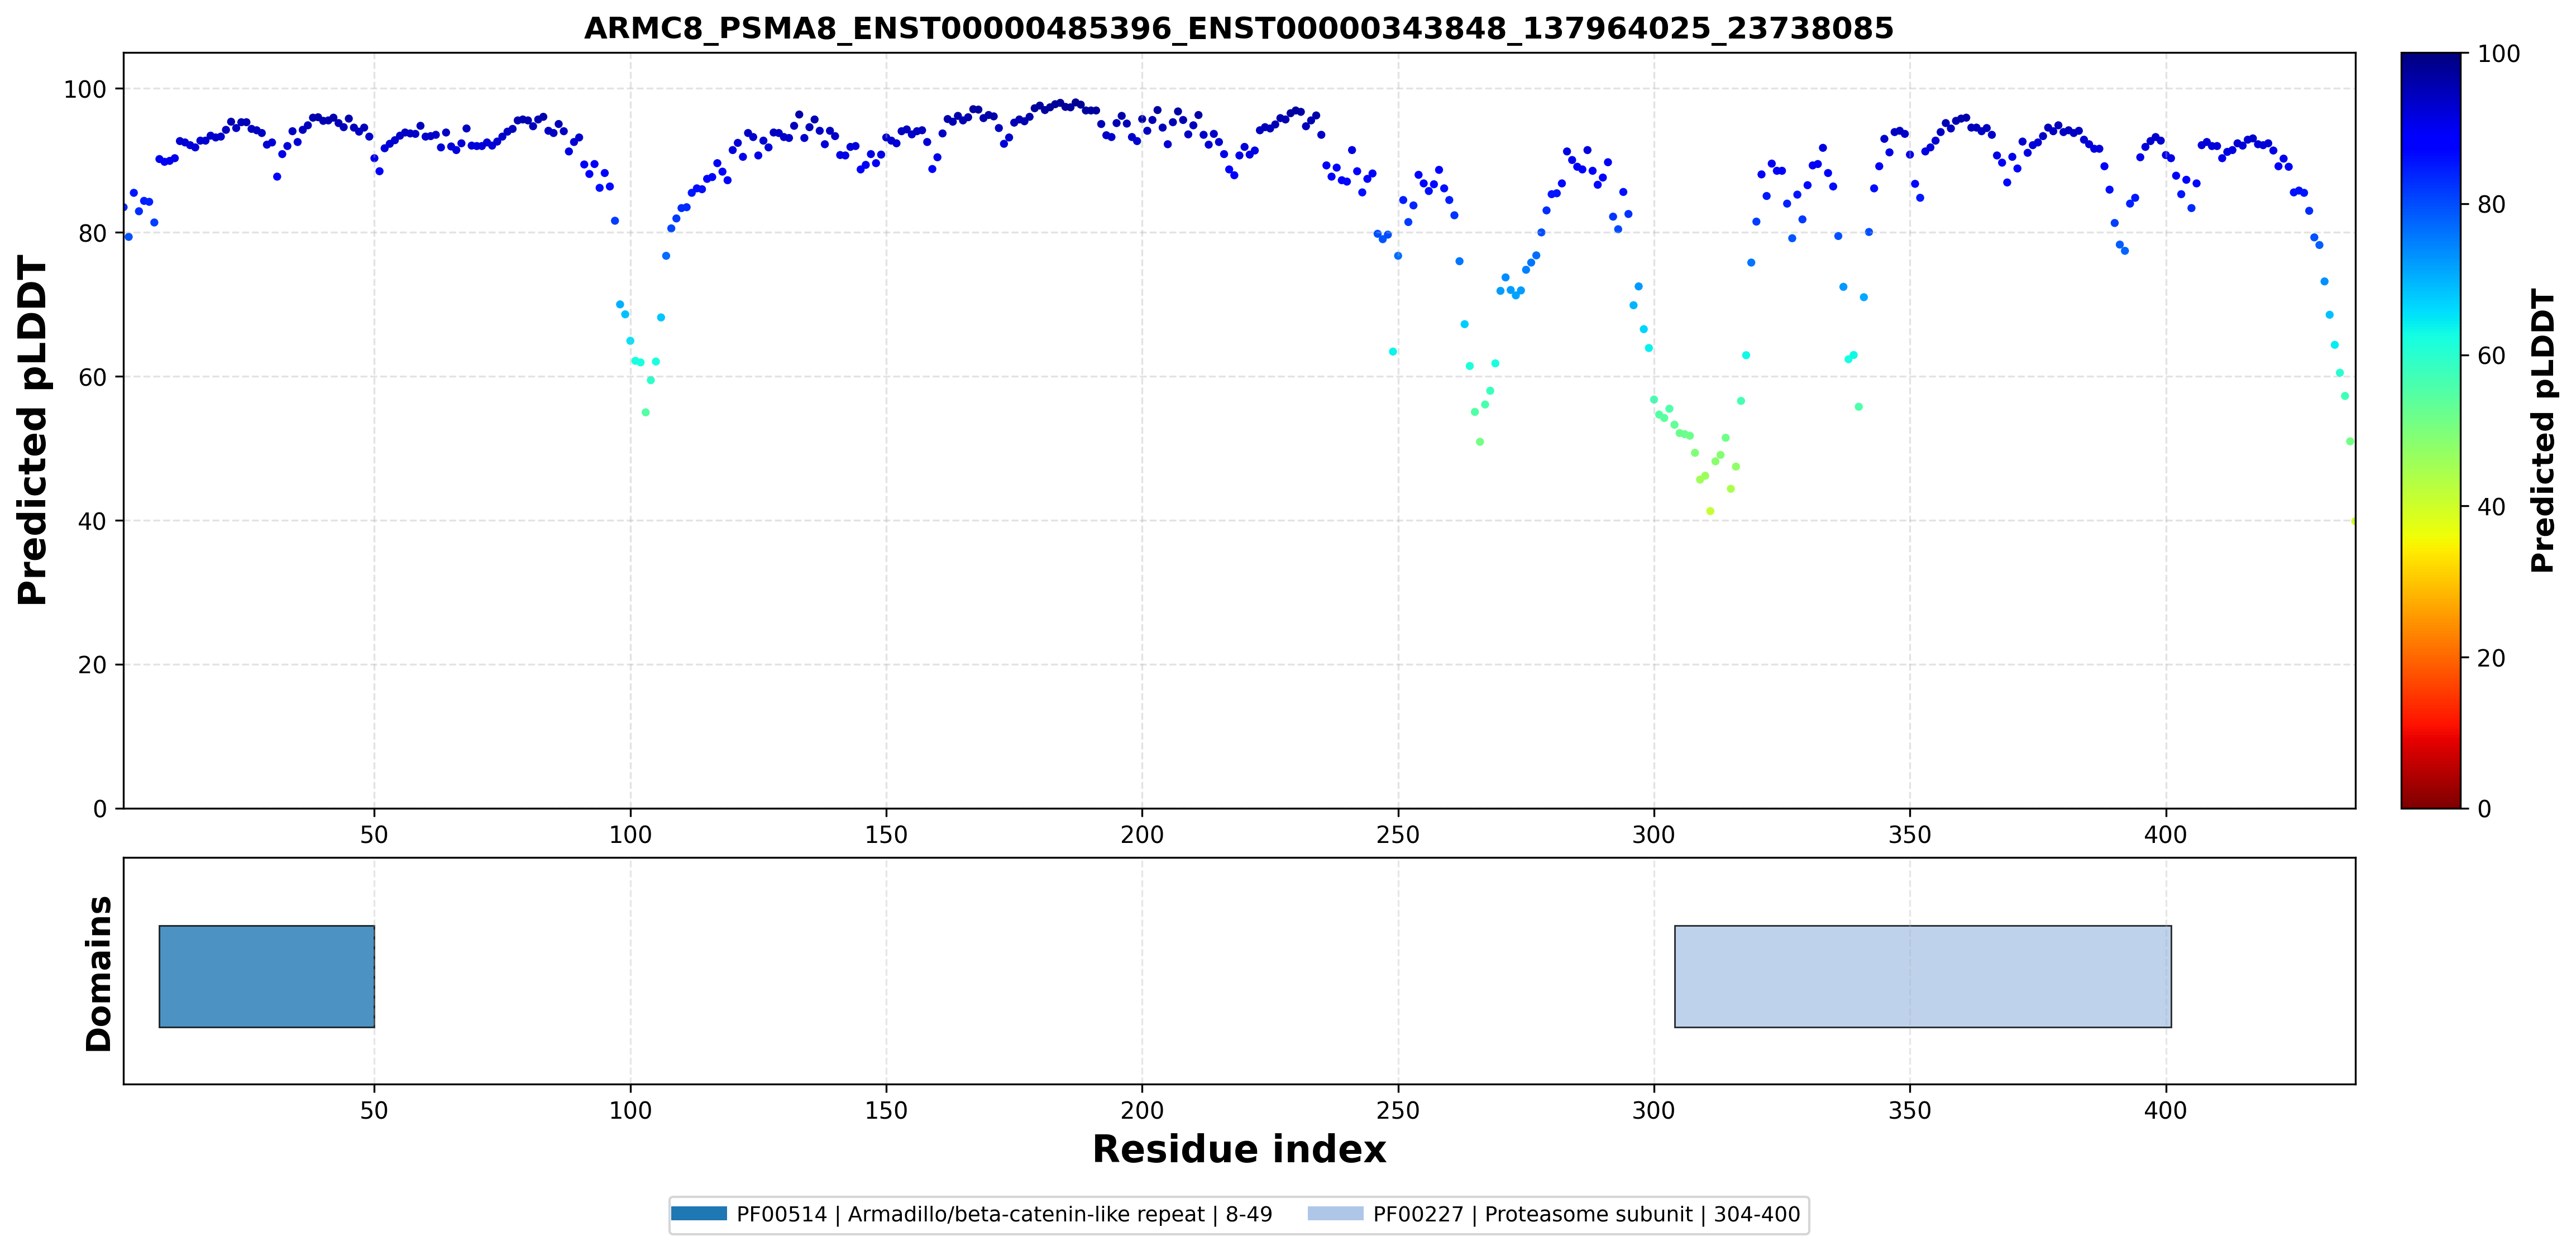Click the x-axis tick 300 under domains panel
Image resolution: width=2576 pixels, height=1251 pixels.
1654,1111
